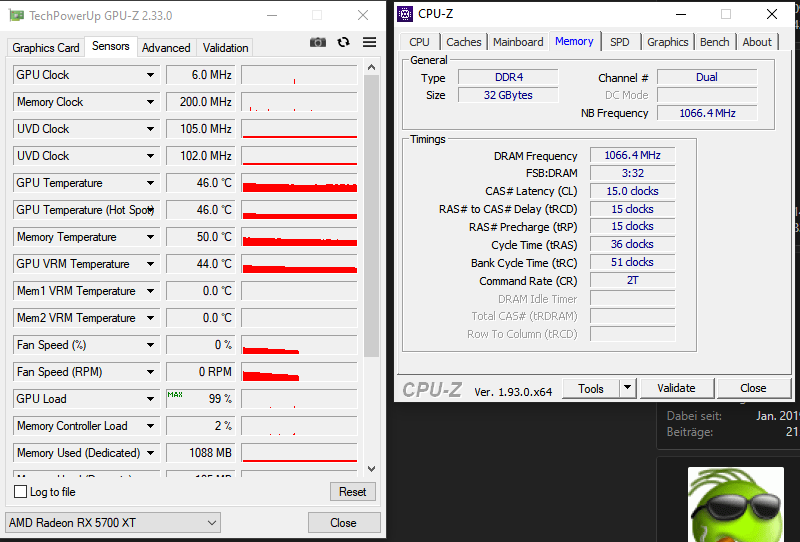Image resolution: width=800 pixels, height=542 pixels.
Task: Open the GPU Temperature sensor dropdown
Action: click(150, 183)
